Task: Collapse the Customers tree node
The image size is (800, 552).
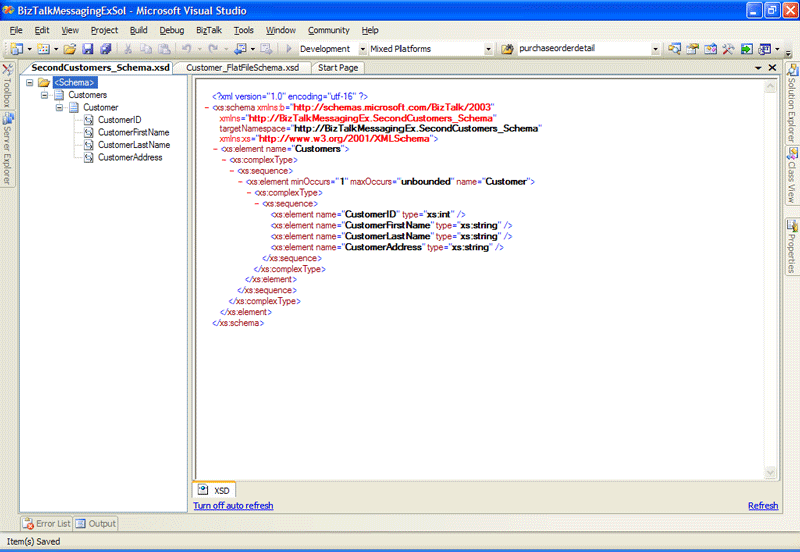Action: click(x=45, y=95)
